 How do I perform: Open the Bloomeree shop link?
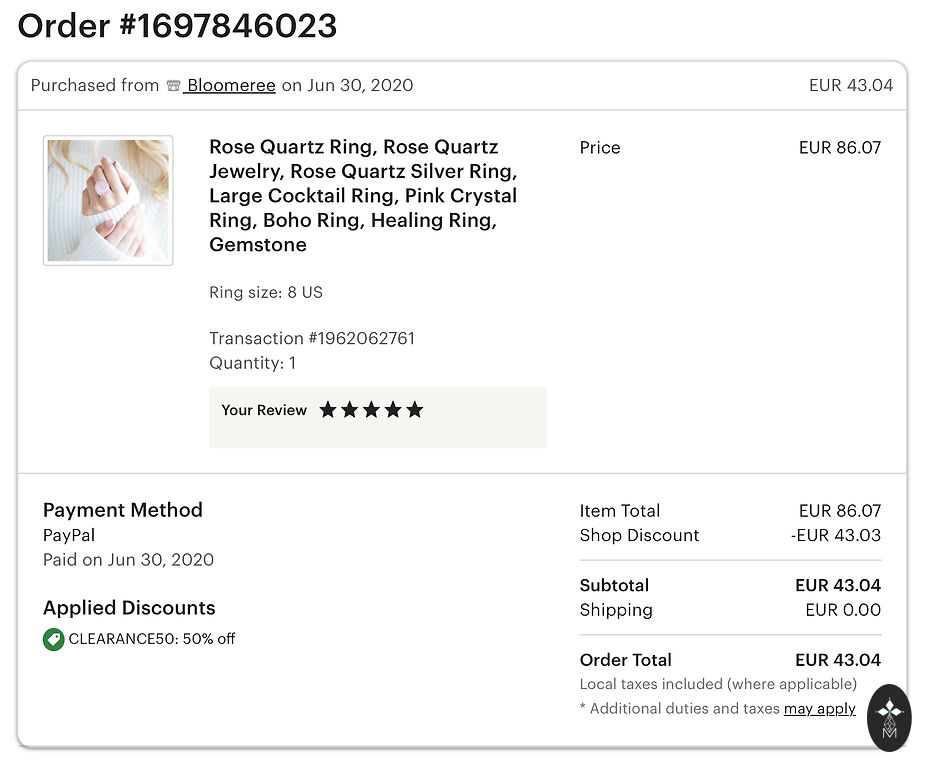tap(231, 86)
